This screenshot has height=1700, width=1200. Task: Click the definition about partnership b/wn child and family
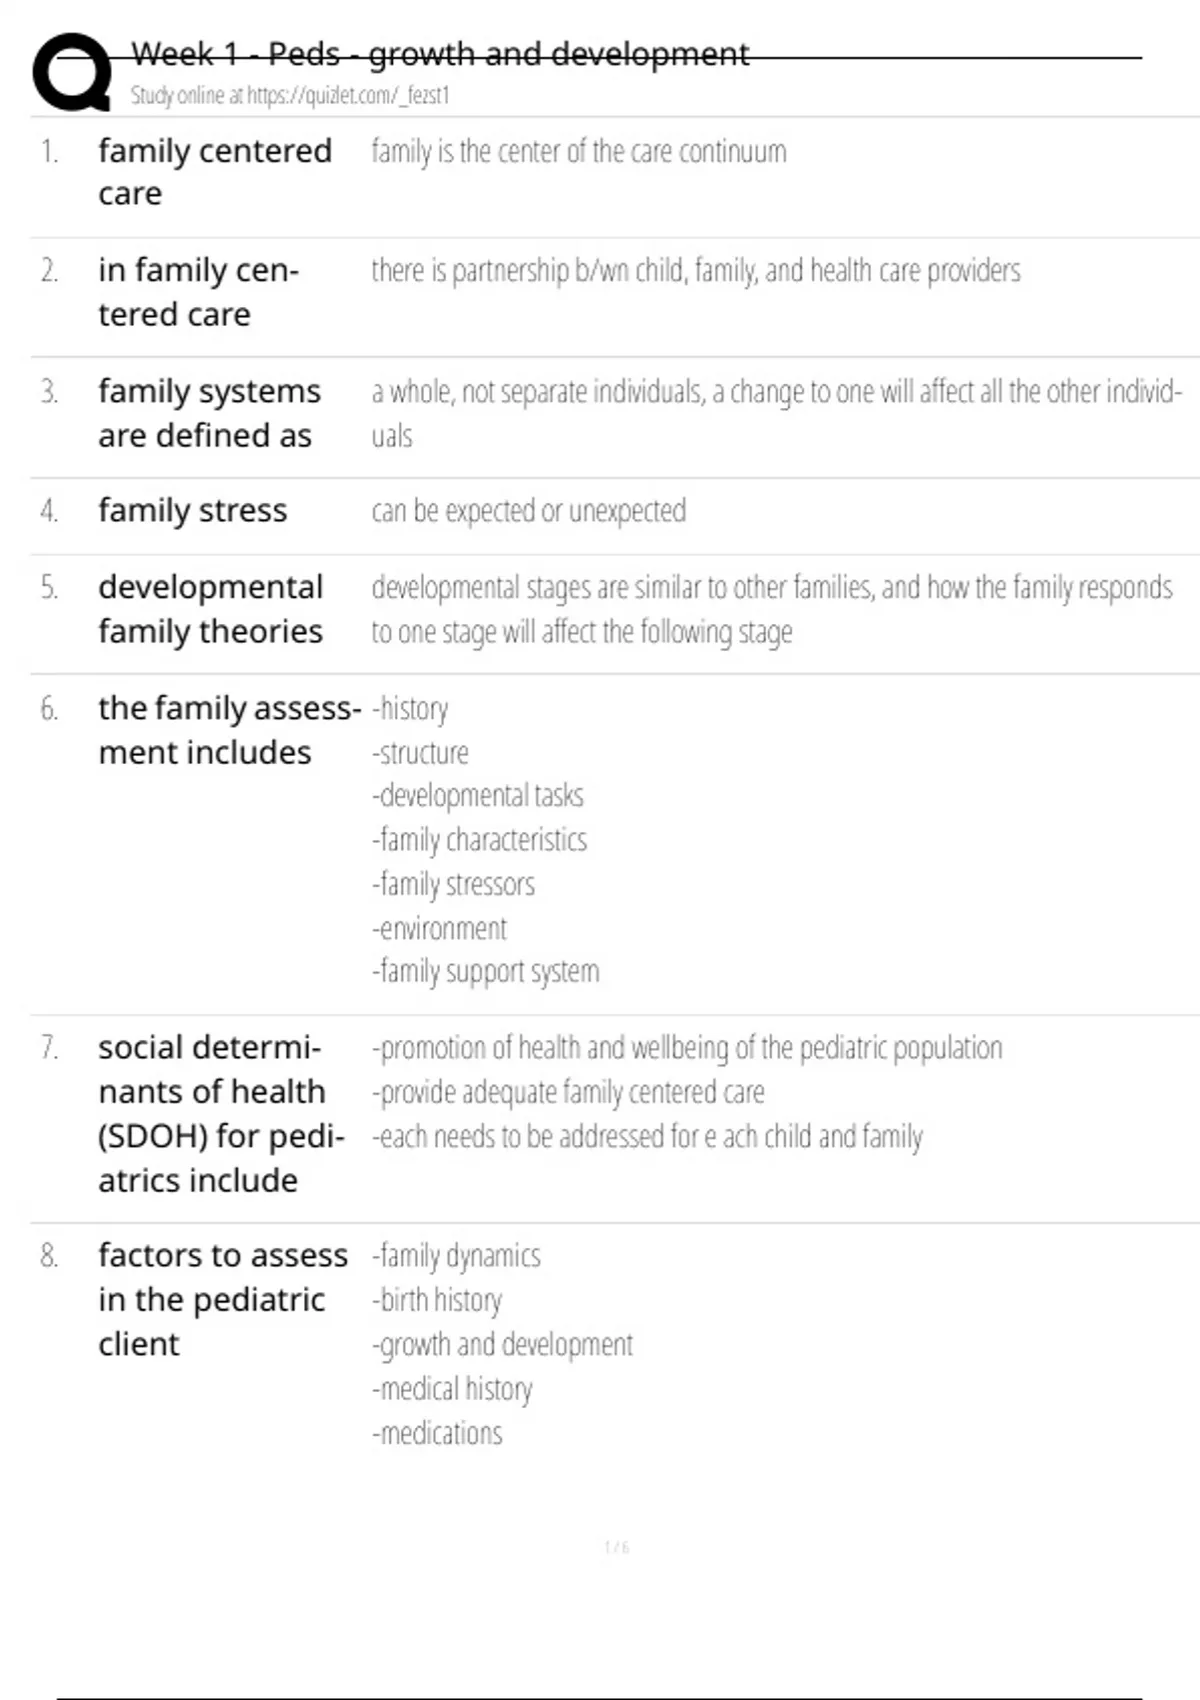[695, 271]
